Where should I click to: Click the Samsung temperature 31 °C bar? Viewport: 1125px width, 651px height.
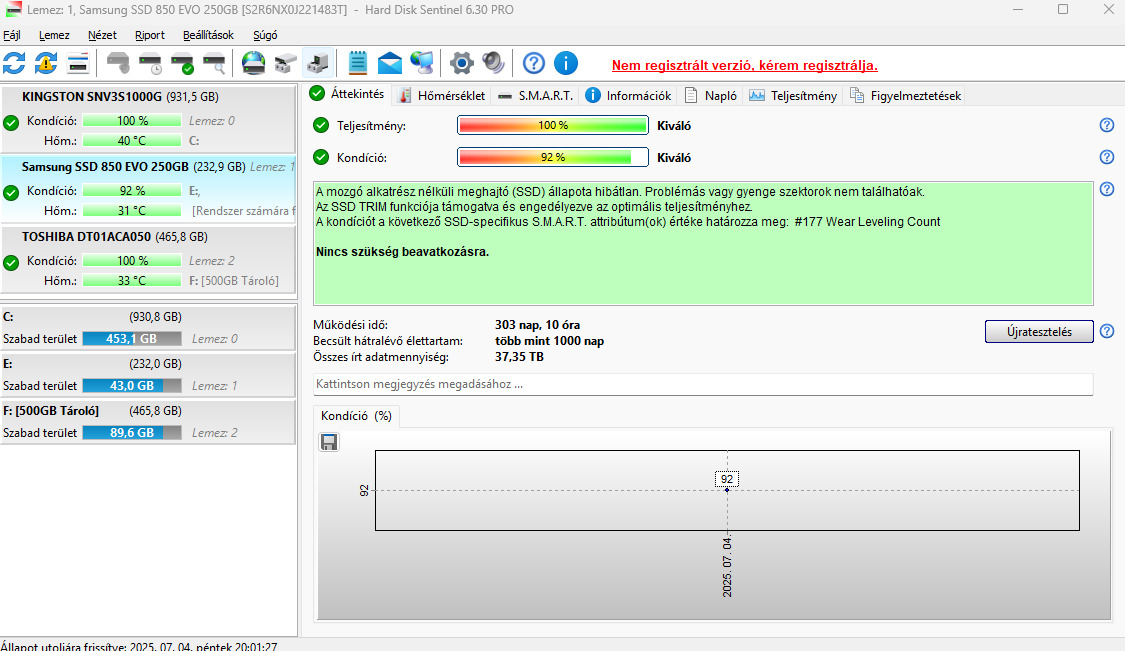(132, 211)
